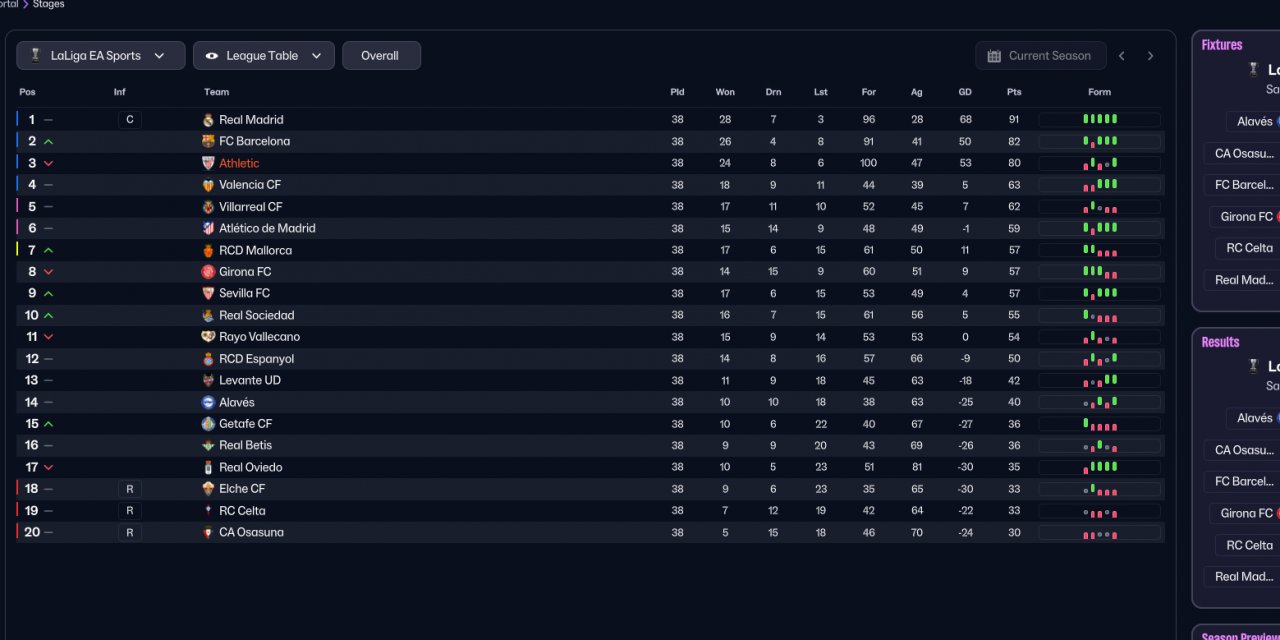Click the relegated R badge for CA Osasuna

click(x=129, y=533)
